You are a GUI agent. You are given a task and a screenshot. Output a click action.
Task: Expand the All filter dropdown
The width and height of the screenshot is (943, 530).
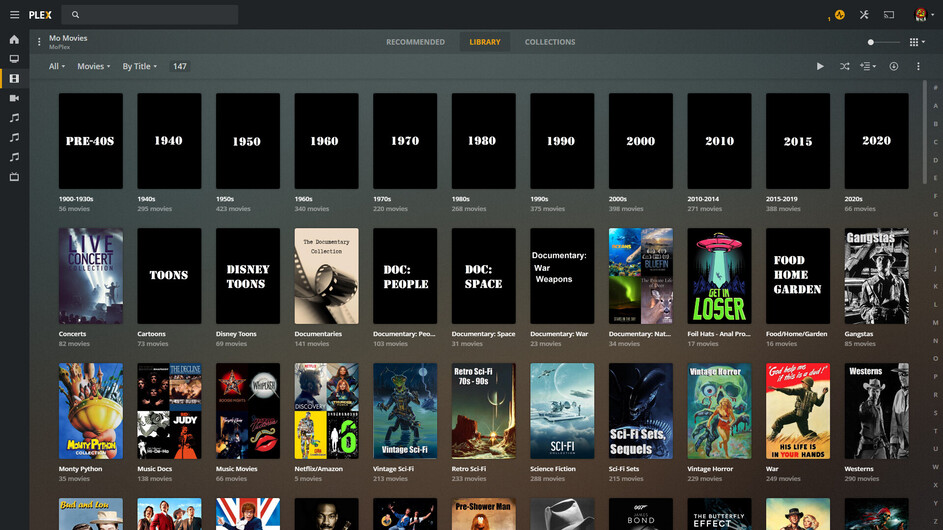pos(57,66)
